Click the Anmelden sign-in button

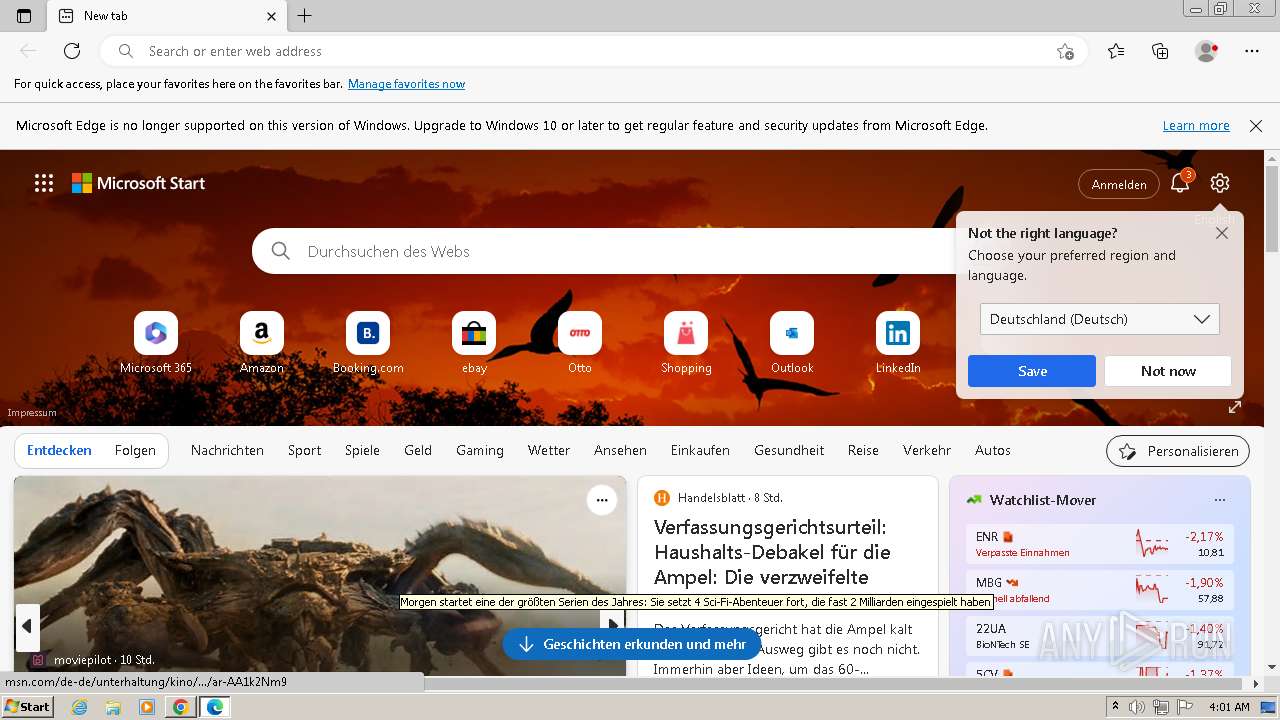(x=1119, y=184)
